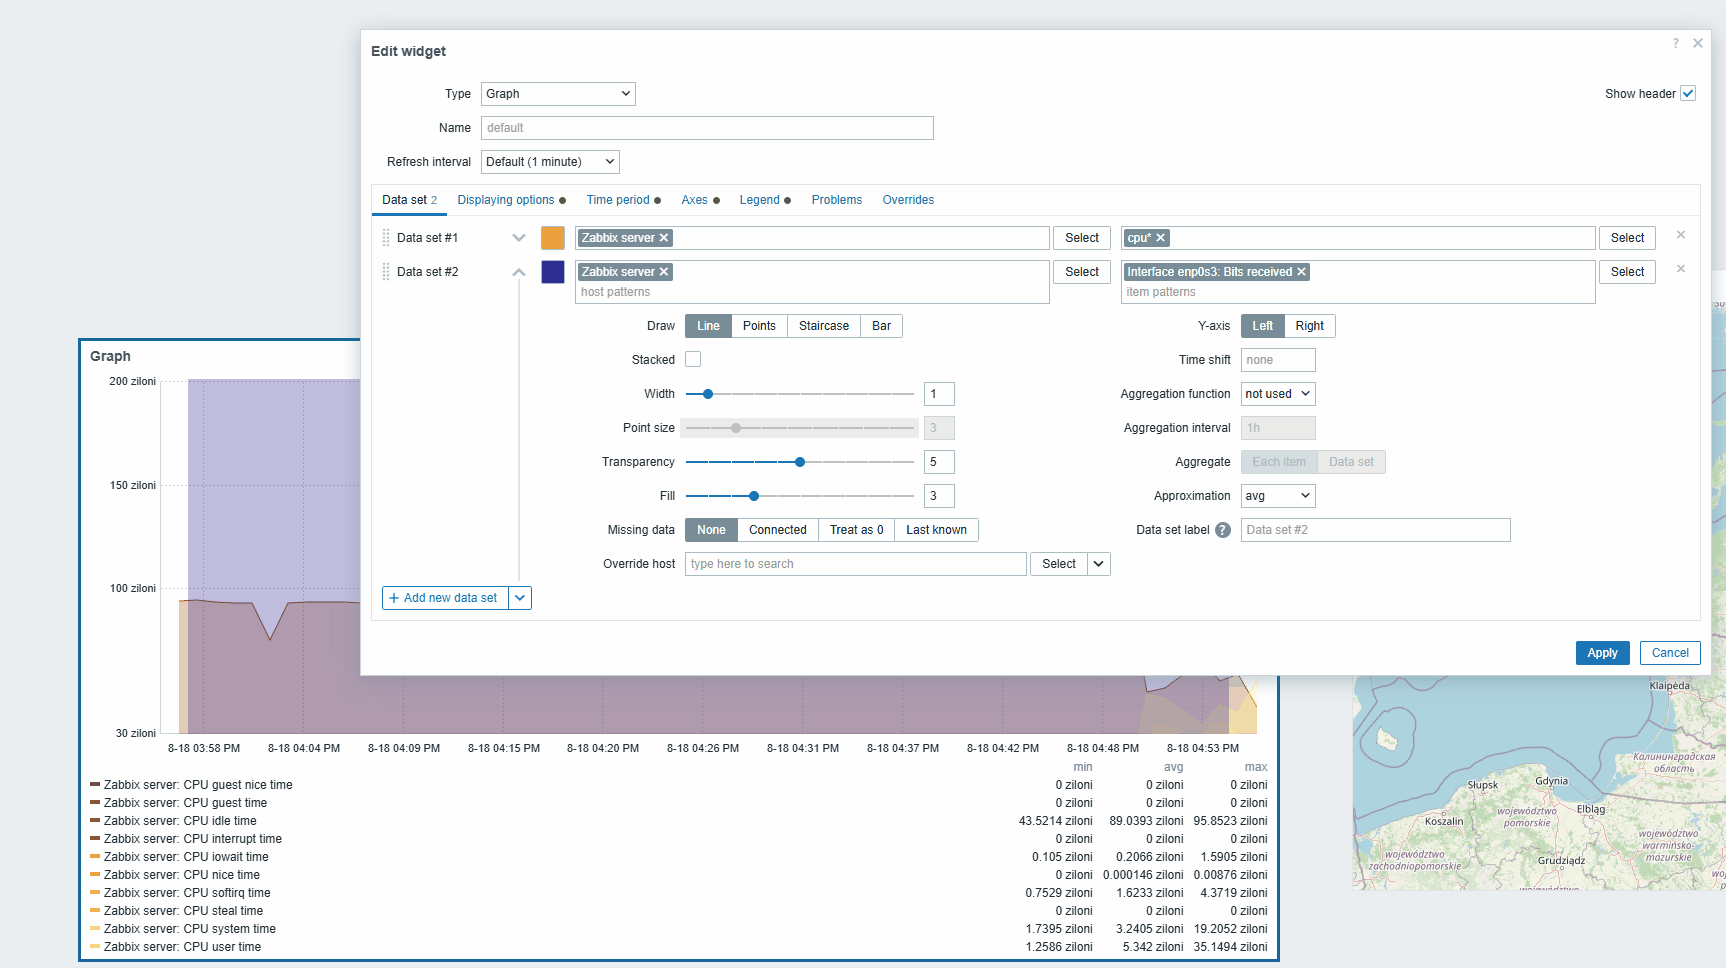
Task: Focus the Width value box
Action: point(939,394)
